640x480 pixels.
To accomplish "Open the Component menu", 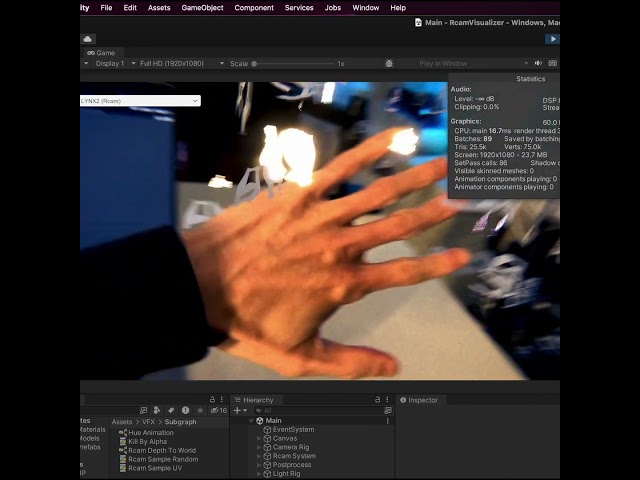I will [x=254, y=8].
